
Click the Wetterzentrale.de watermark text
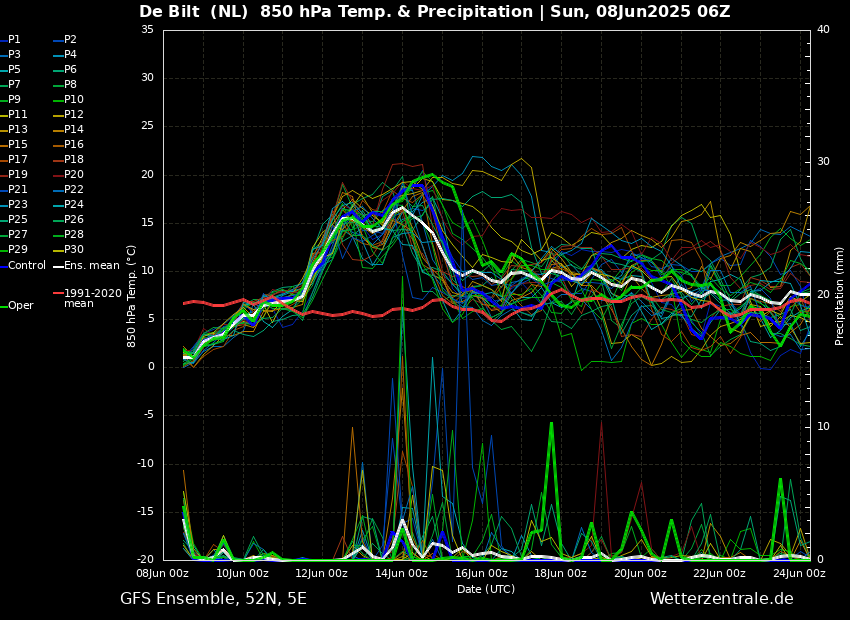point(721,599)
